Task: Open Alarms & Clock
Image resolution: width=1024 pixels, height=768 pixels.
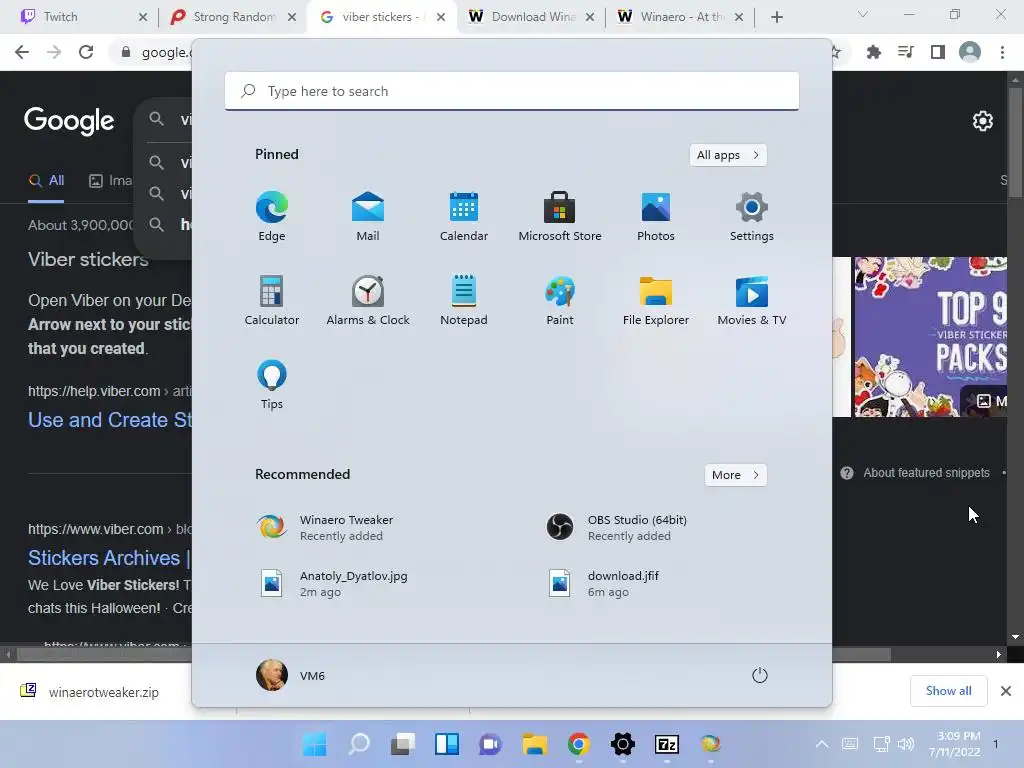Action: click(x=368, y=300)
